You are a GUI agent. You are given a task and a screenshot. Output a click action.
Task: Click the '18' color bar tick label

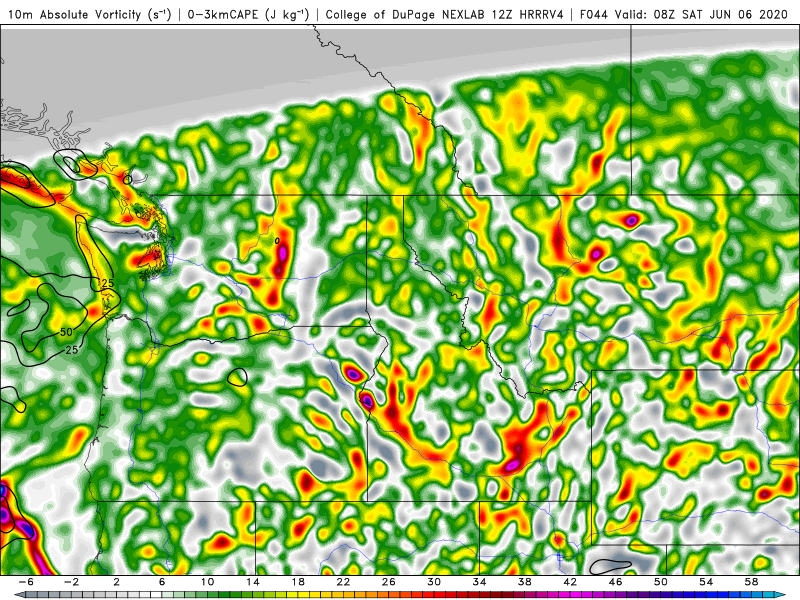click(x=298, y=582)
